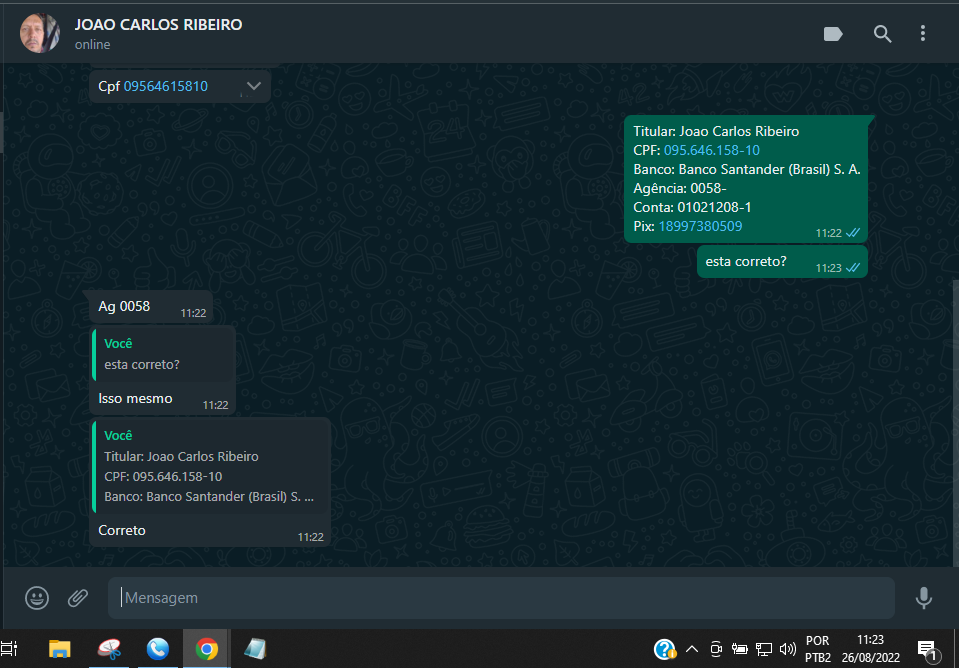
Task: Click the attach file paperclip icon
Action: [78, 598]
